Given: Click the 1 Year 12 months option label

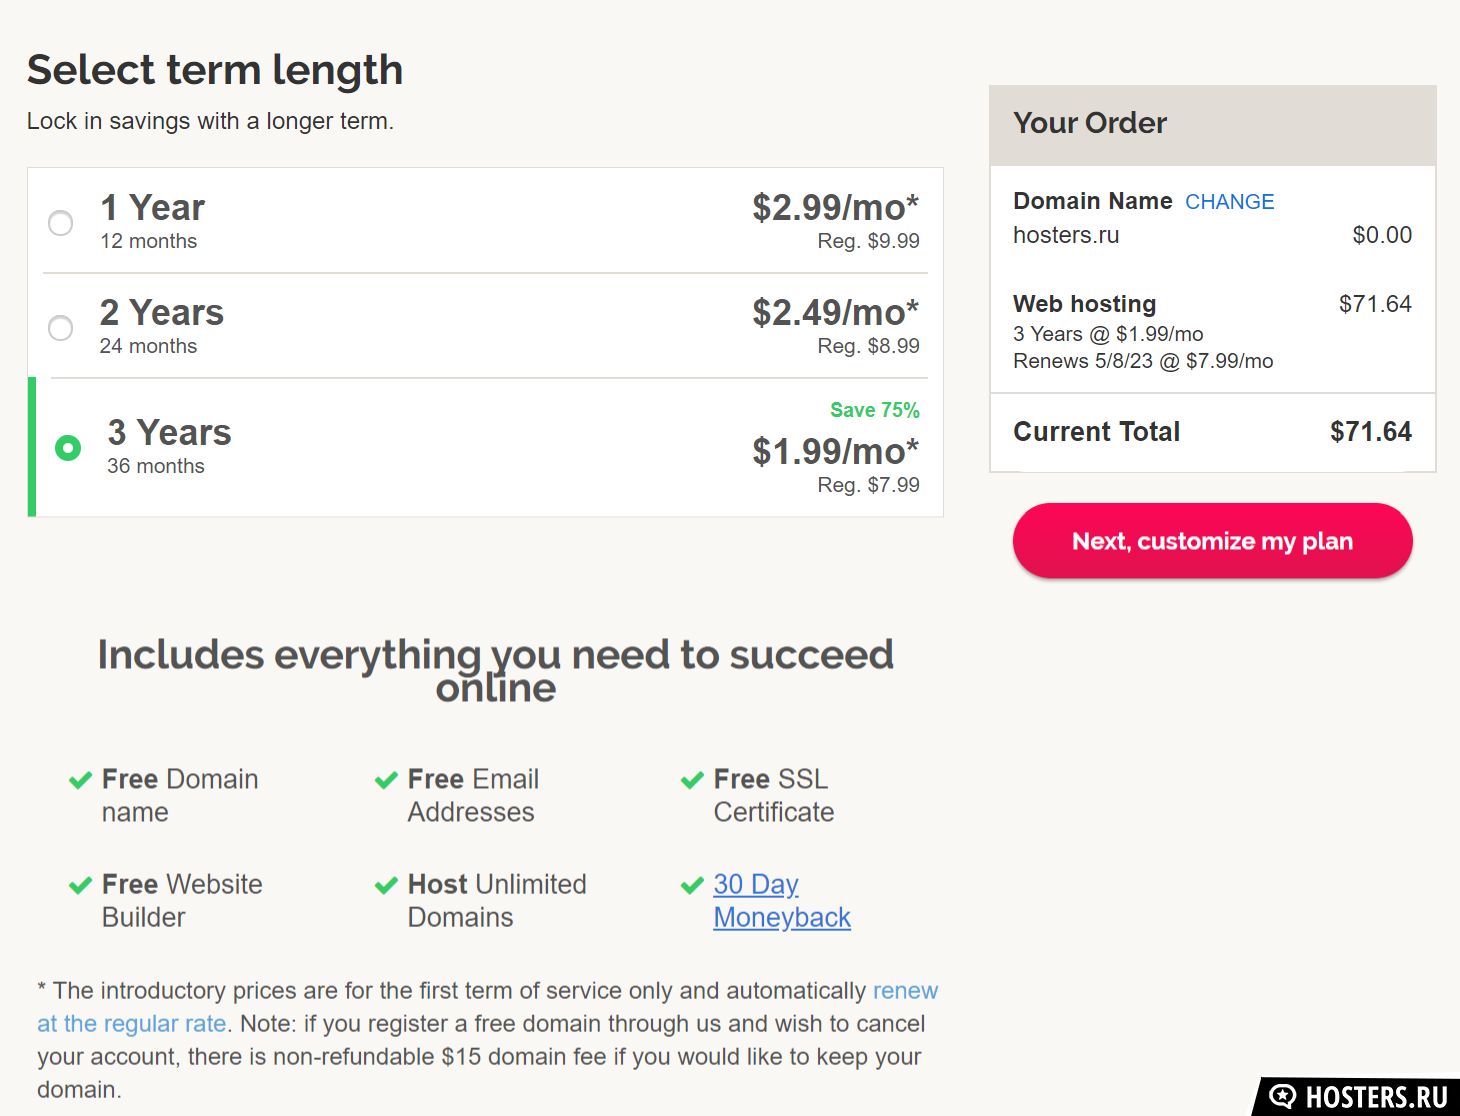Looking at the screenshot, I should coord(152,221).
